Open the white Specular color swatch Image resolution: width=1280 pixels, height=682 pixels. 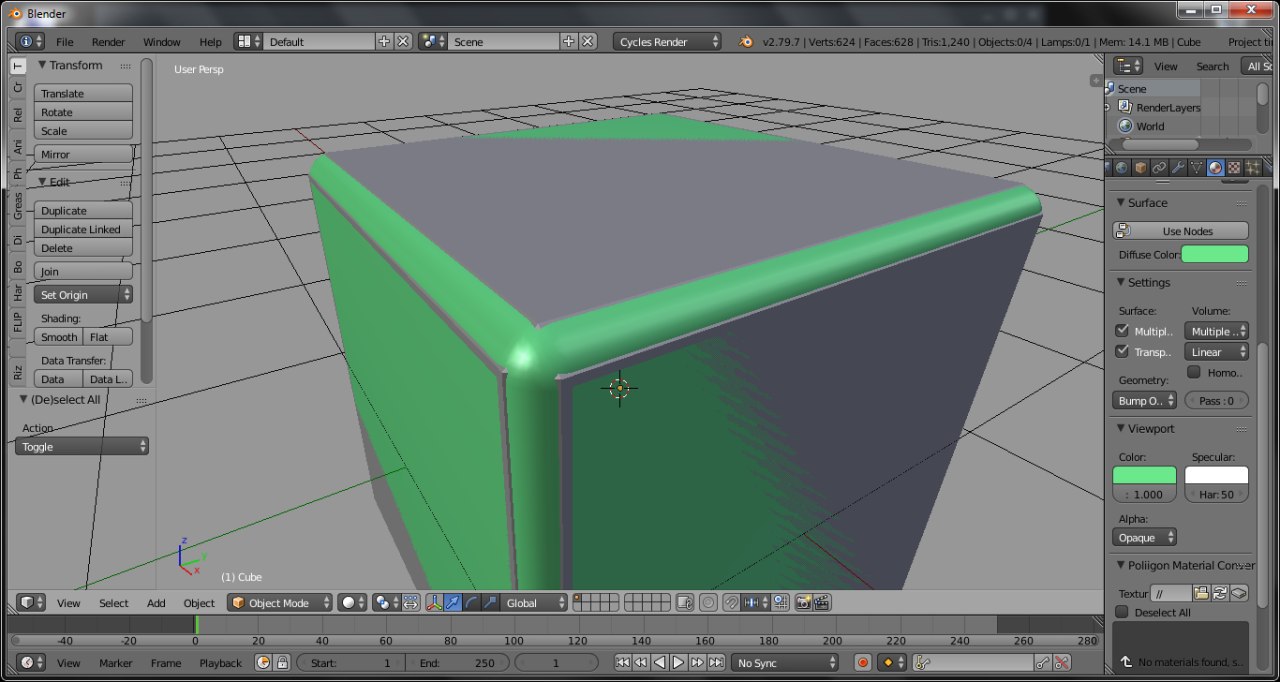(x=1217, y=475)
